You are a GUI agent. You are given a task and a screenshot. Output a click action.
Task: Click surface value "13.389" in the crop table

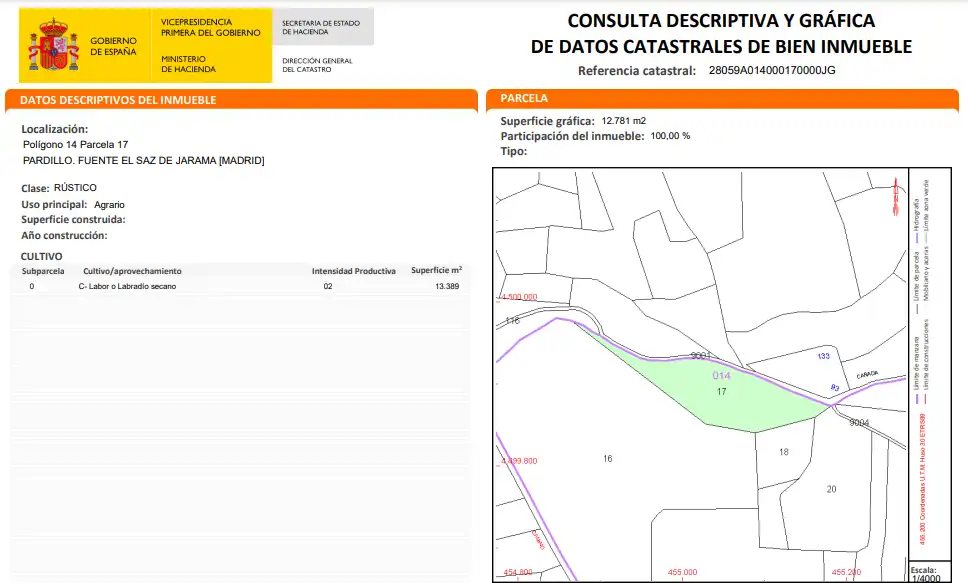point(447,287)
